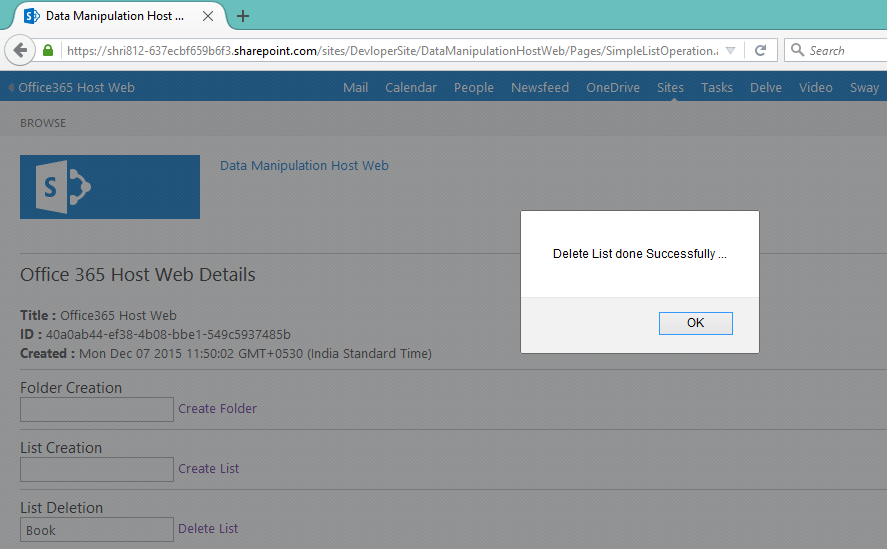Open Sway in the top navigation
Image resolution: width=887 pixels, height=549 pixels.
click(864, 88)
